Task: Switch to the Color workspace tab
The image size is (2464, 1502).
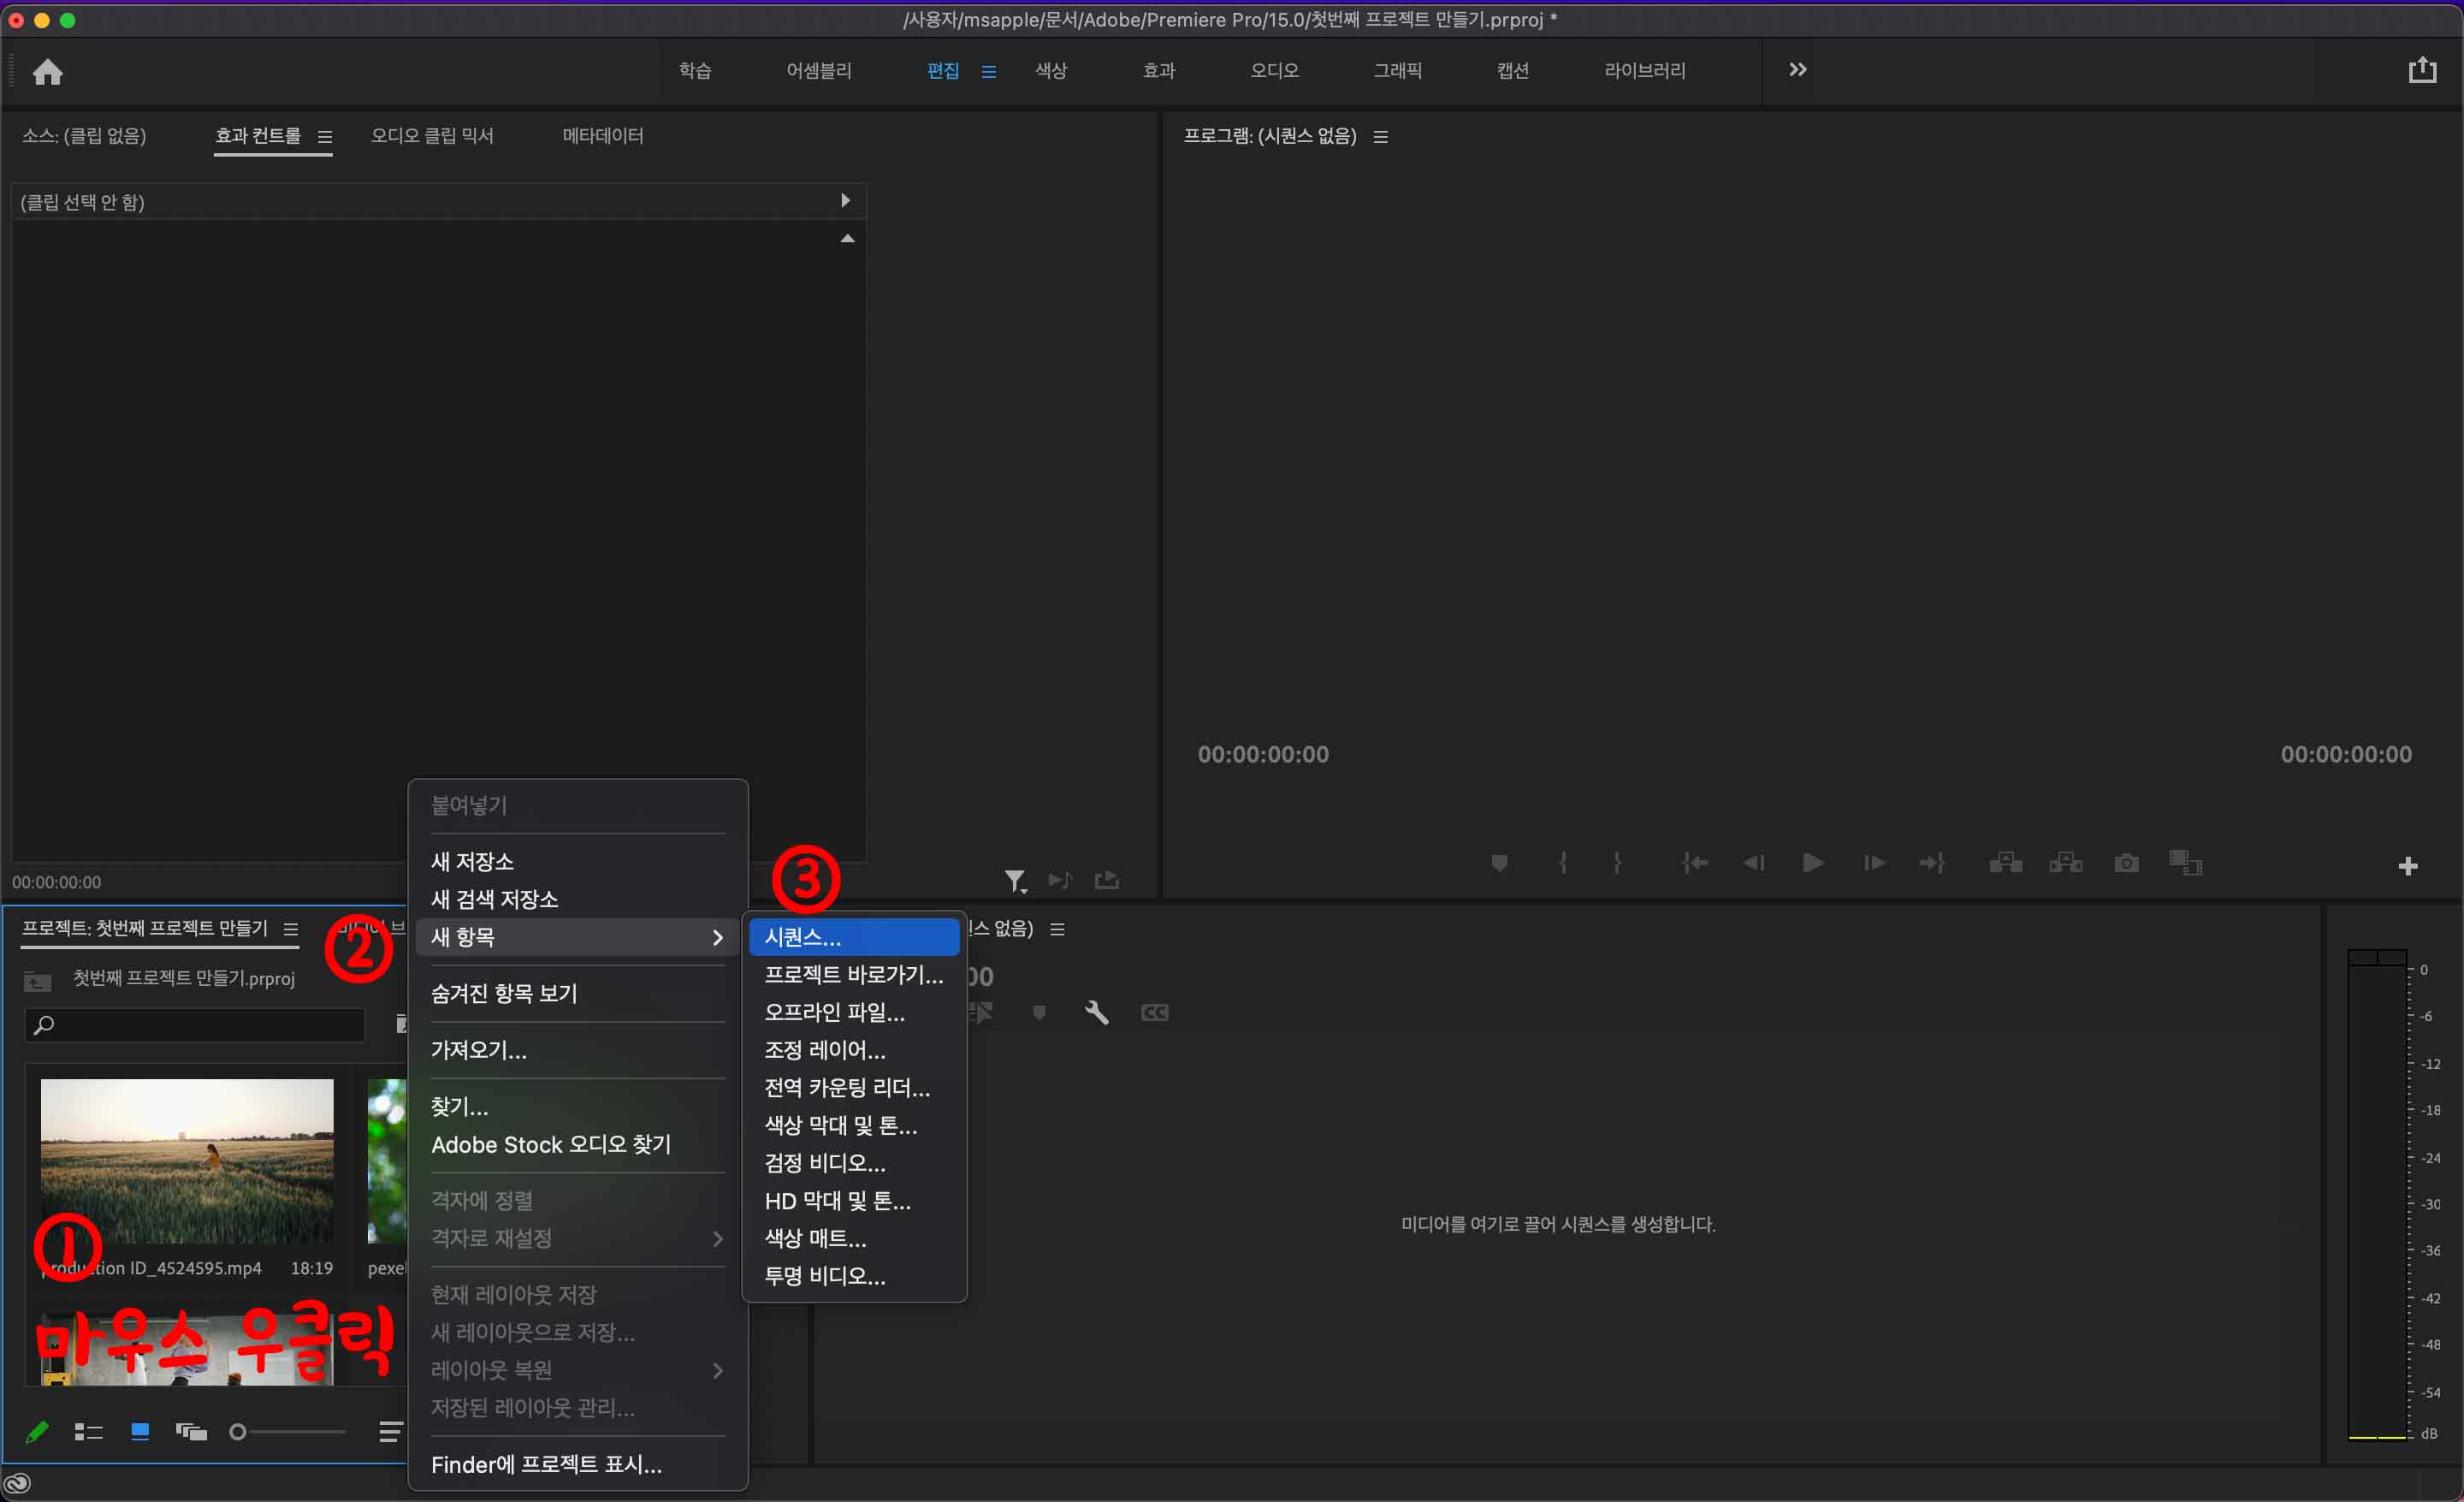Action: 1050,71
